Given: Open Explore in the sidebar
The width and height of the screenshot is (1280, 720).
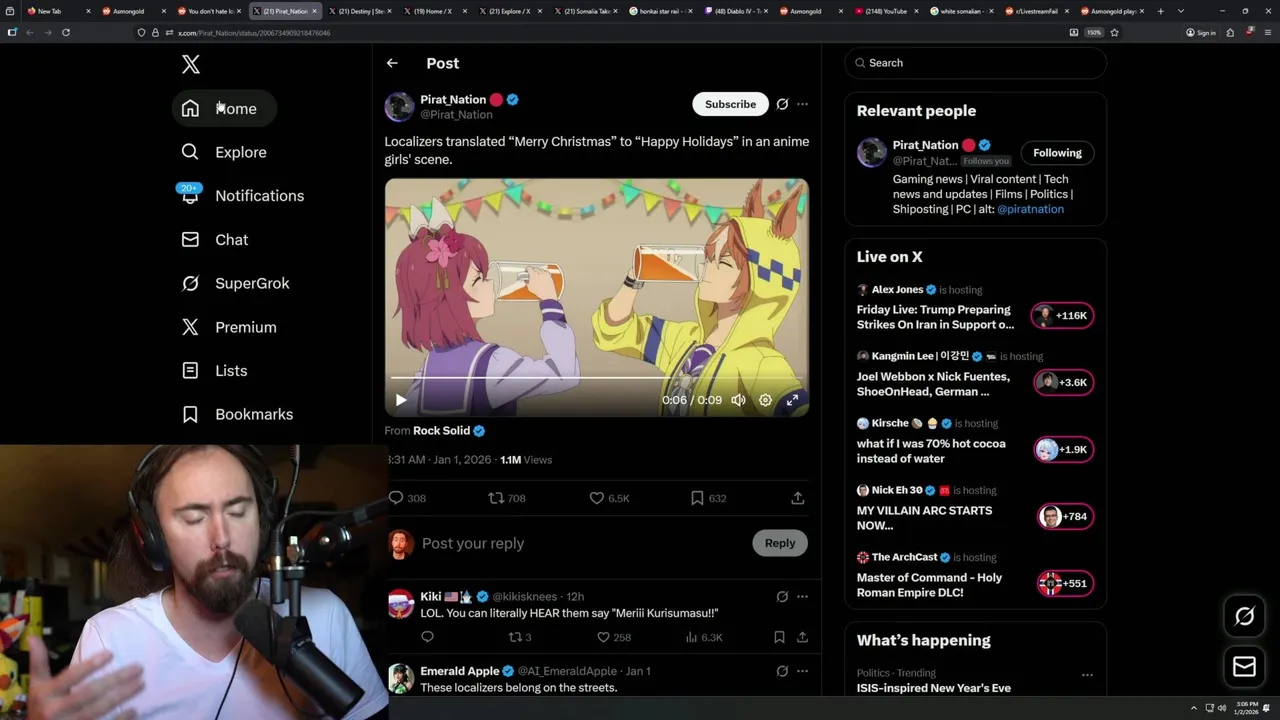Looking at the screenshot, I should coord(224,152).
